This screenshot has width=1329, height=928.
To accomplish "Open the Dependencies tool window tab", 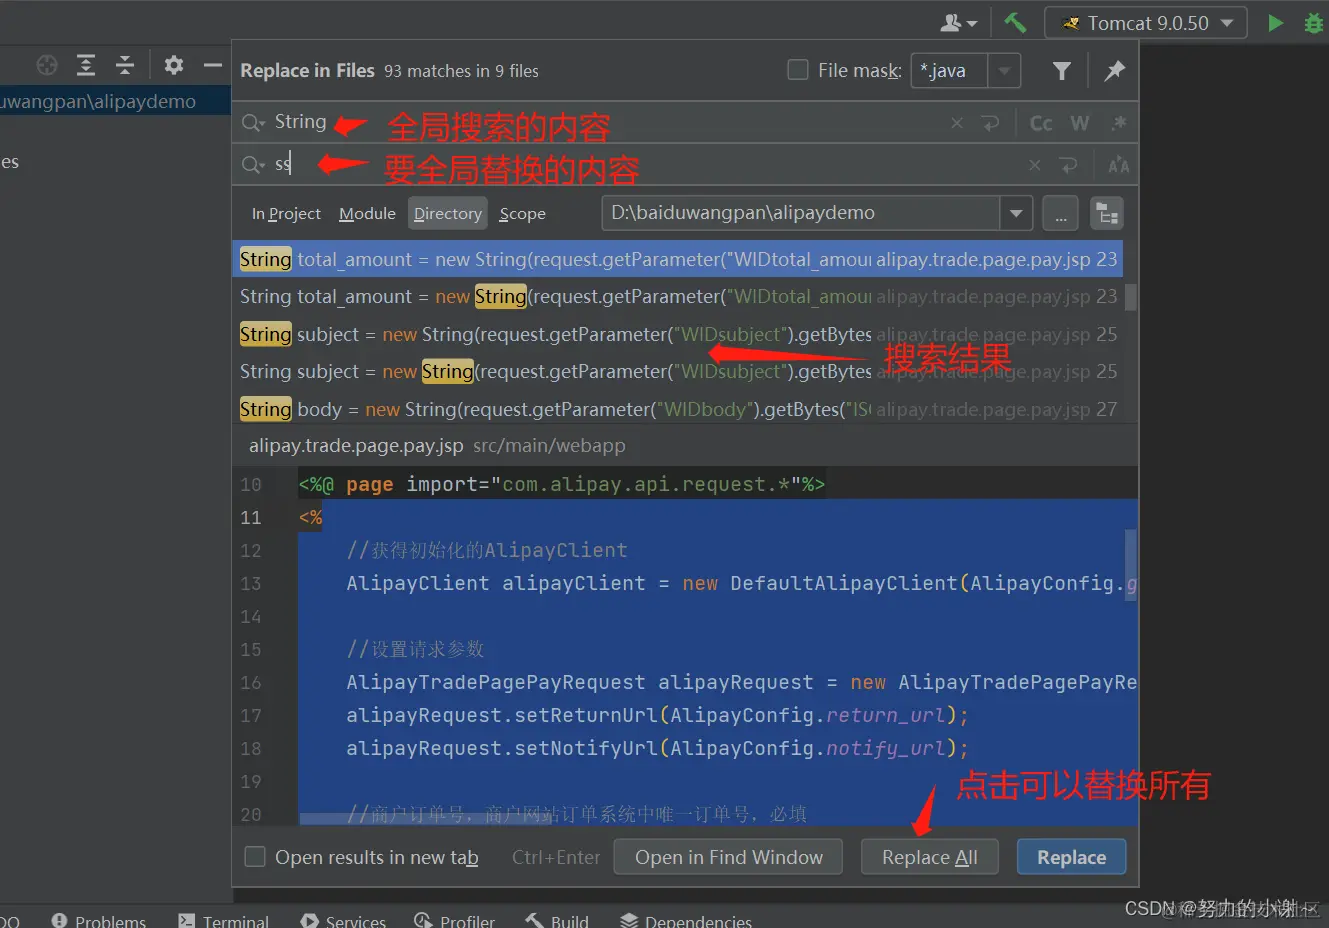I will 685,920.
